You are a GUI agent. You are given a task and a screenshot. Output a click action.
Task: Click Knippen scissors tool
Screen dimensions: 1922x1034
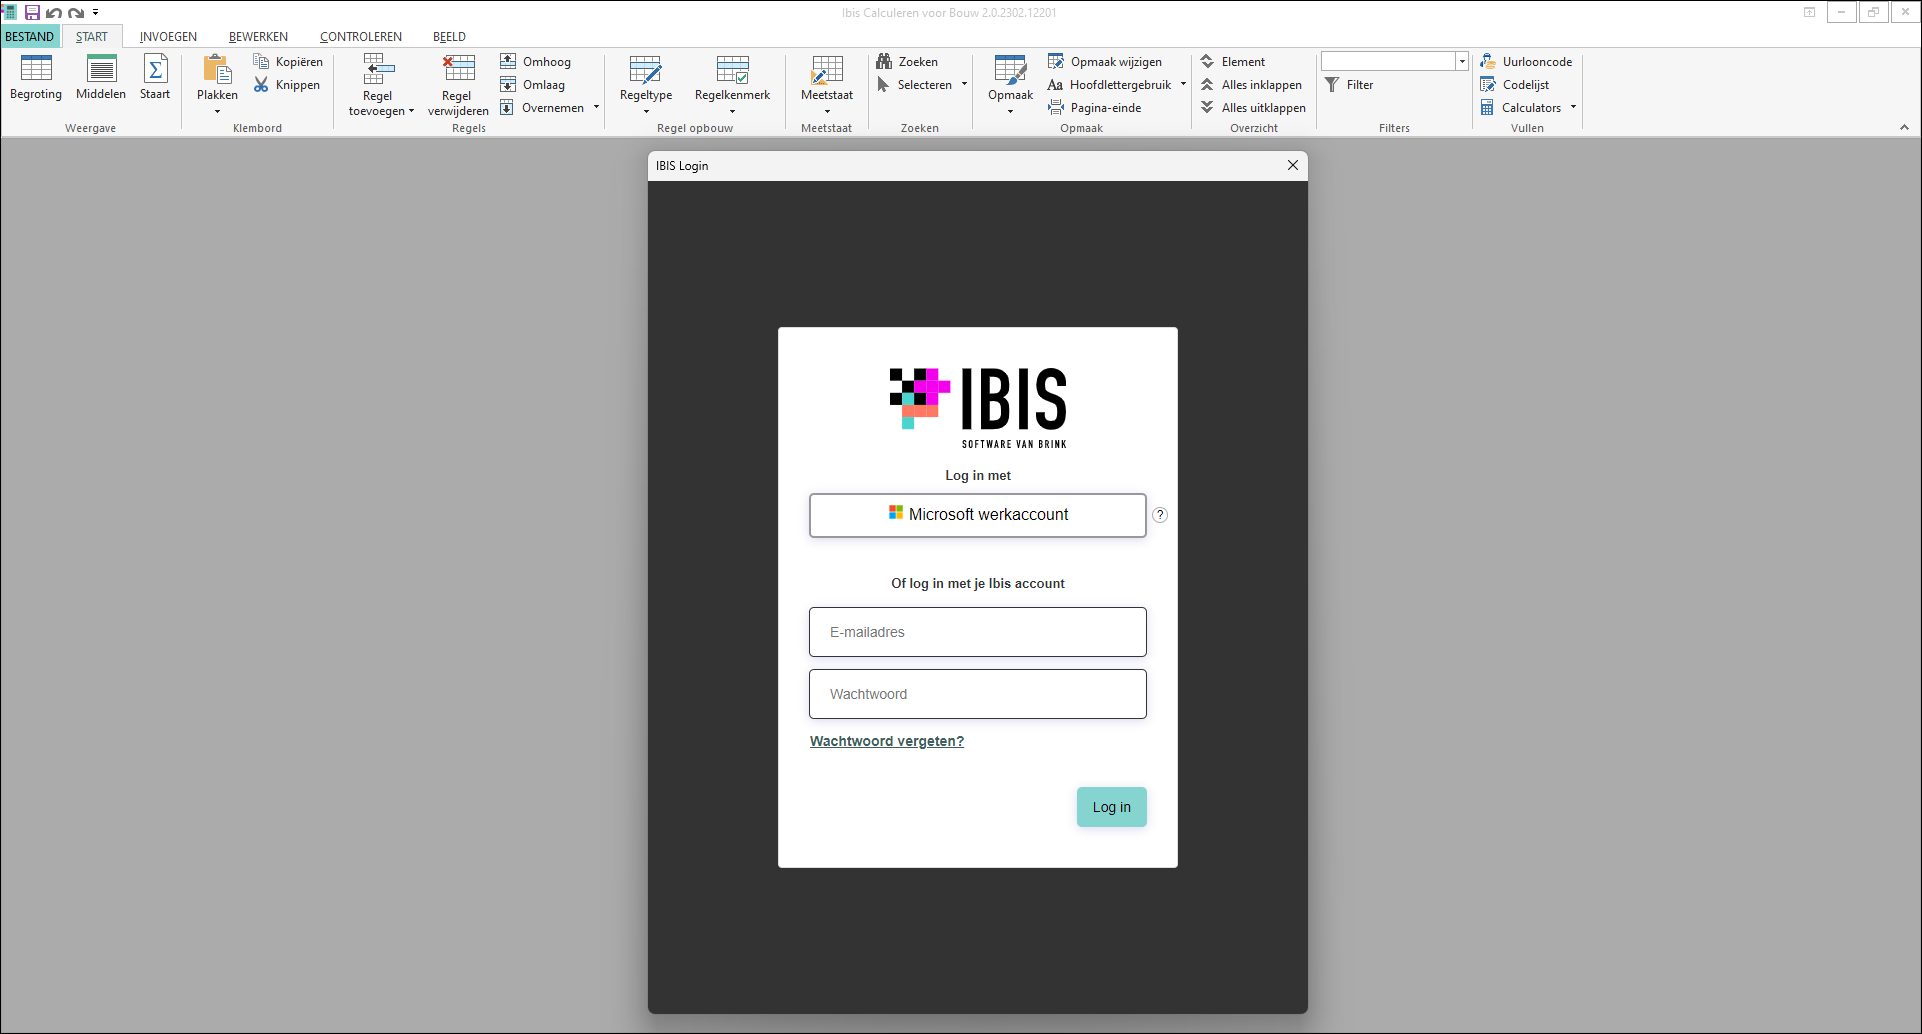coord(287,85)
